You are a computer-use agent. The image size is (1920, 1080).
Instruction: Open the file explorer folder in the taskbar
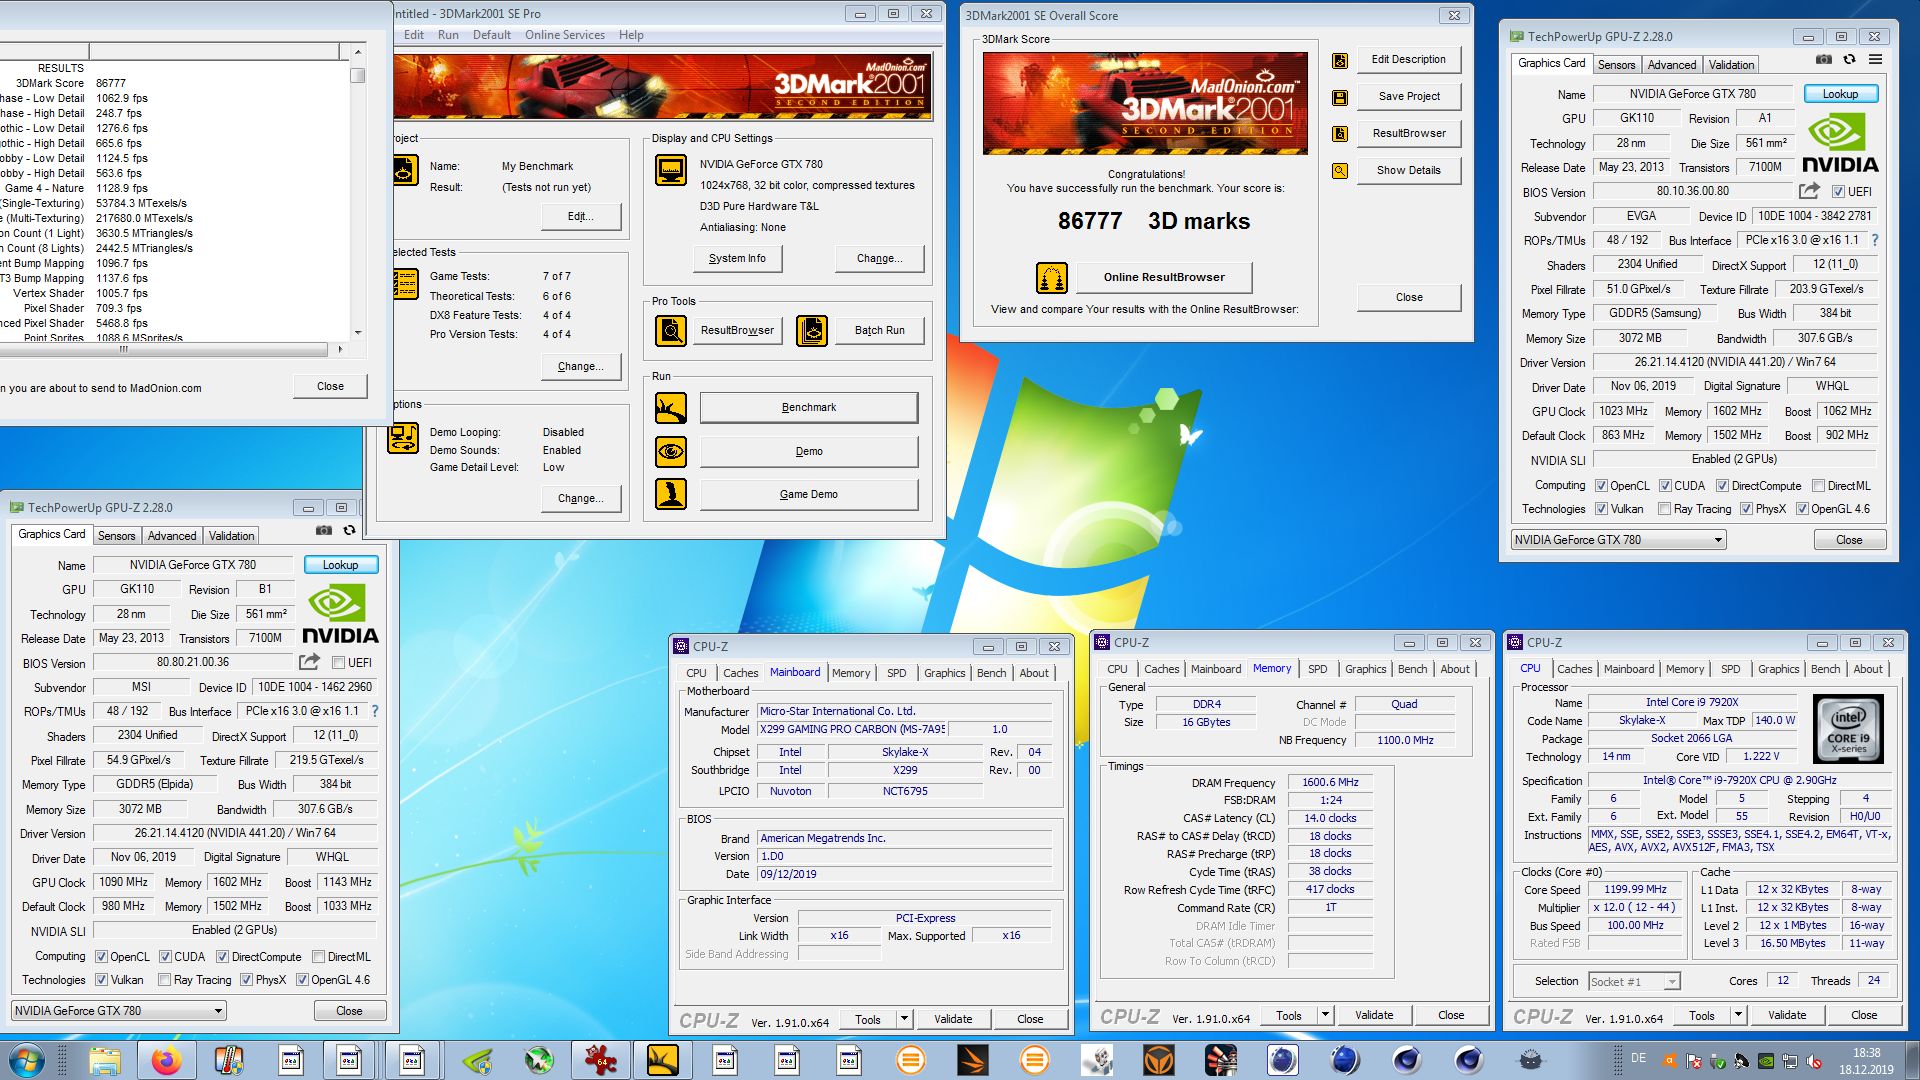[x=105, y=1060]
